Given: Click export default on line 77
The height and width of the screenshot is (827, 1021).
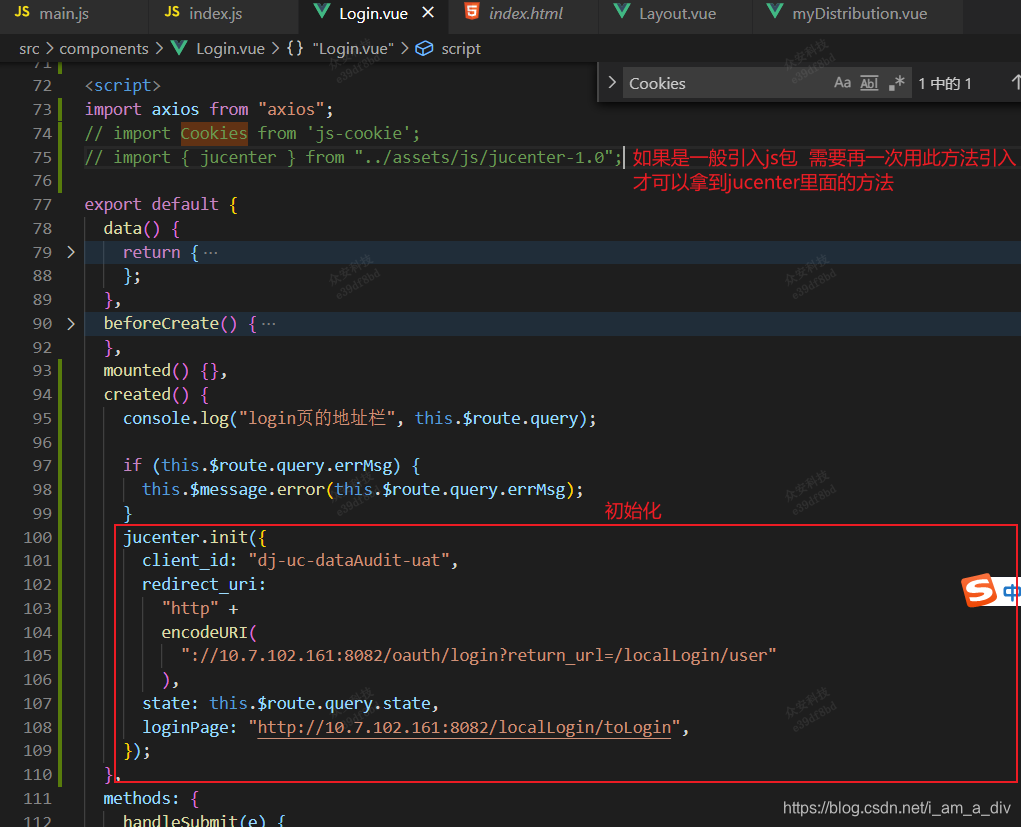Looking at the screenshot, I should (x=151, y=204).
